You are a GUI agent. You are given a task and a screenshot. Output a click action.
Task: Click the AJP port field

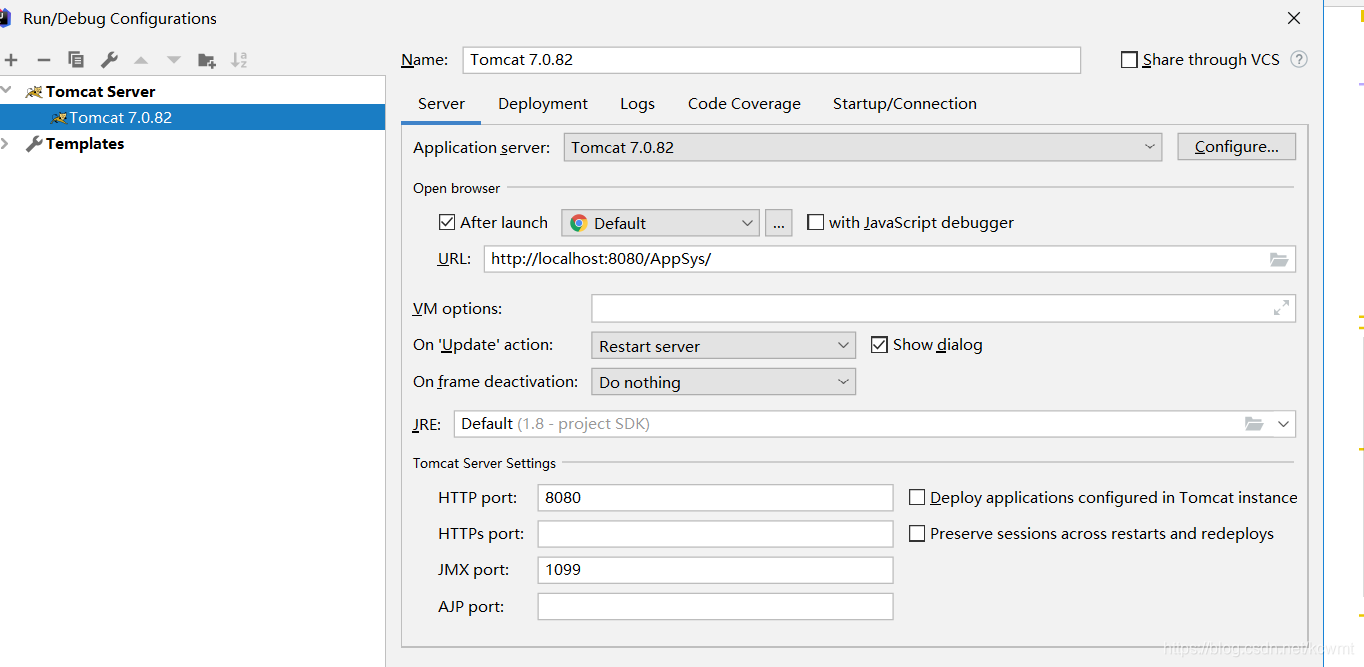715,606
